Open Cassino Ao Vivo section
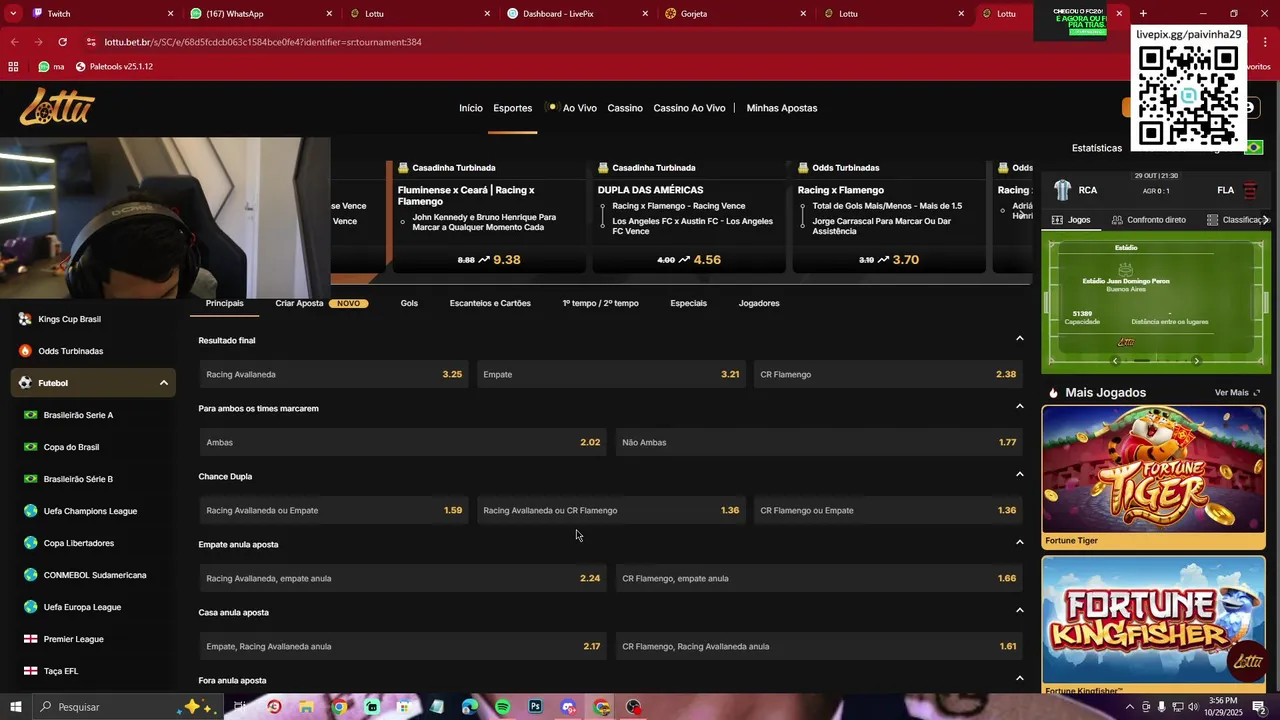Image resolution: width=1280 pixels, height=720 pixels. [689, 108]
